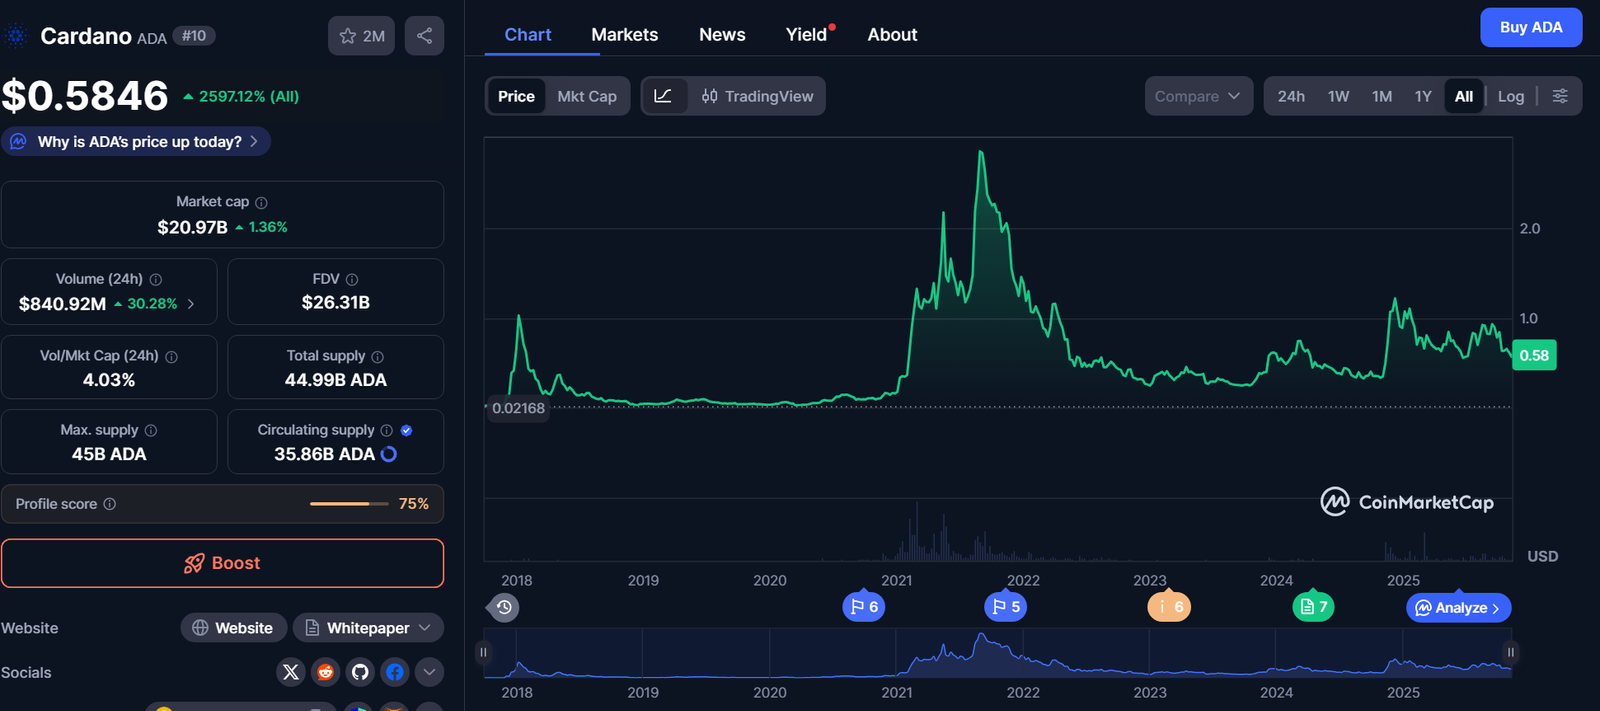Open Cardano's Facebook social link
The width and height of the screenshot is (1600, 711).
point(395,672)
